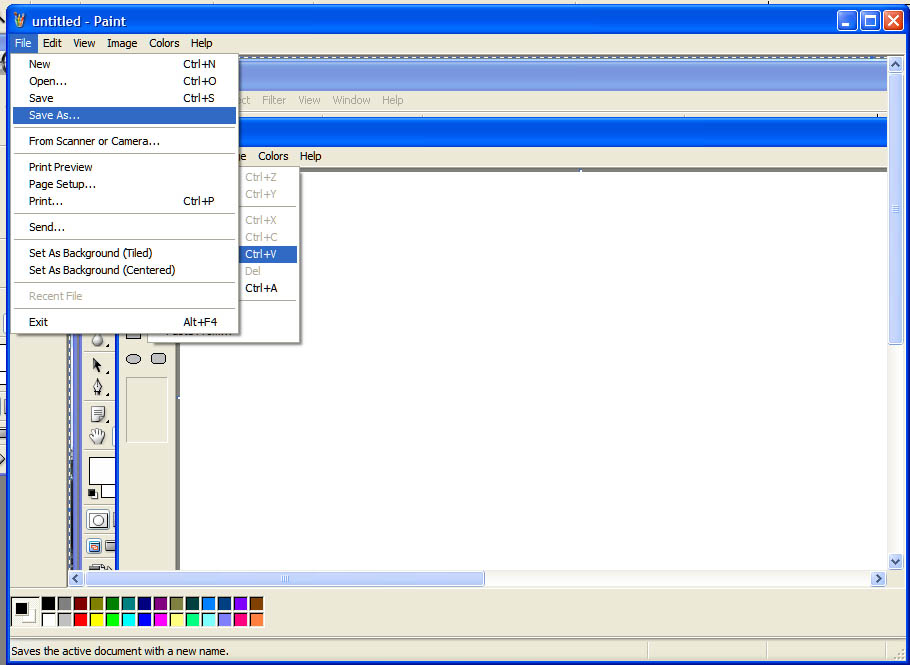Choose From Scanner or Camera... option
The image size is (910, 665).
click(x=94, y=141)
